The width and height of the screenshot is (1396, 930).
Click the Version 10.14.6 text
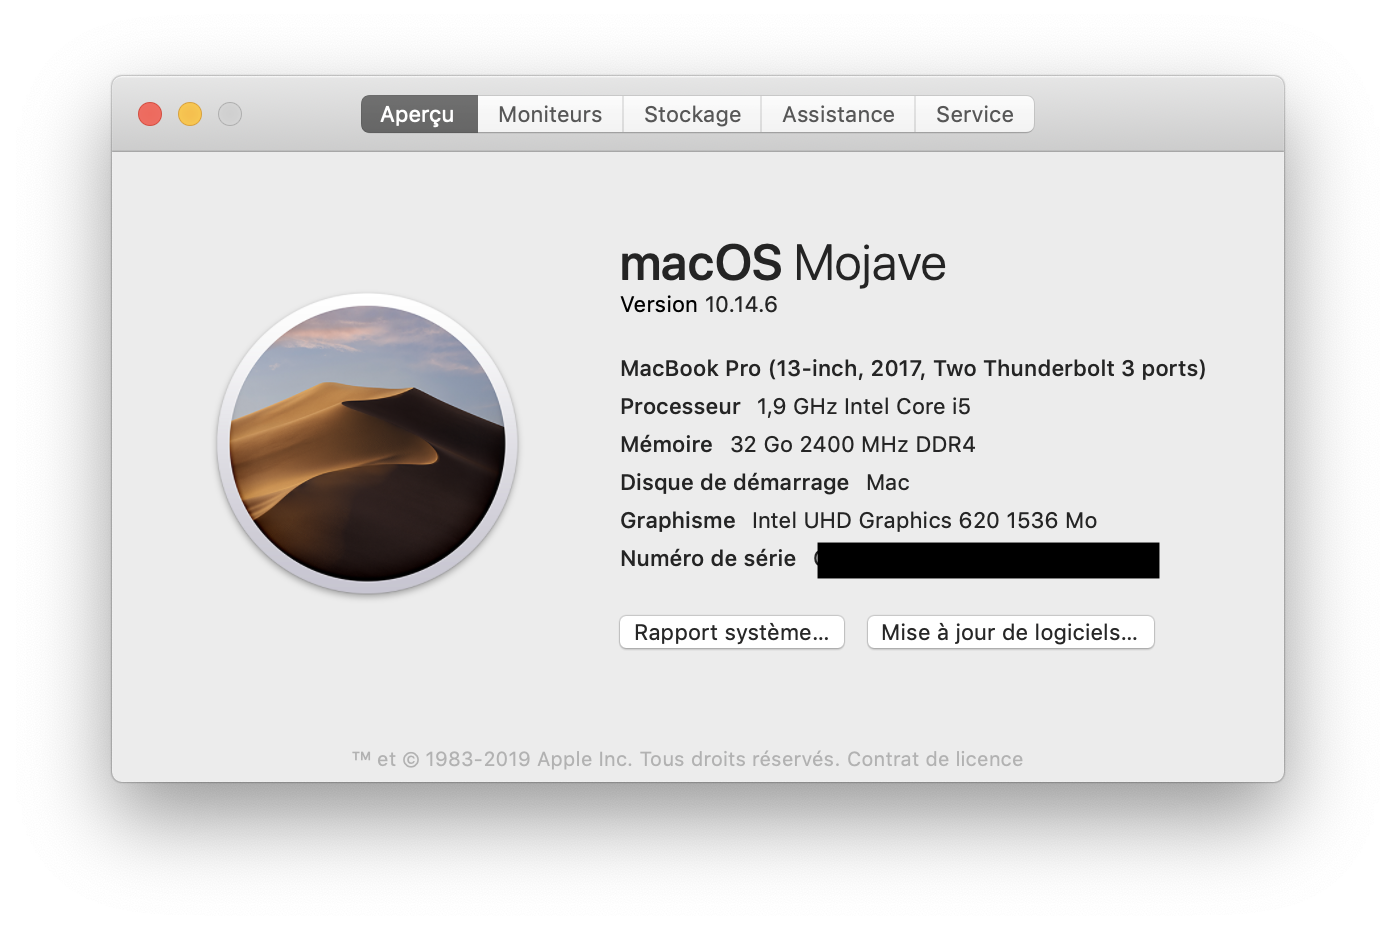point(698,304)
